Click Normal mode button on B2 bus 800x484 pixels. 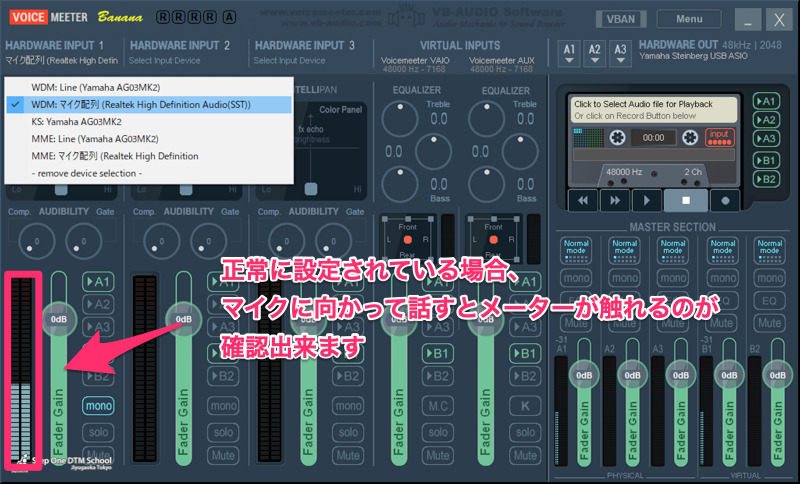tap(769, 249)
